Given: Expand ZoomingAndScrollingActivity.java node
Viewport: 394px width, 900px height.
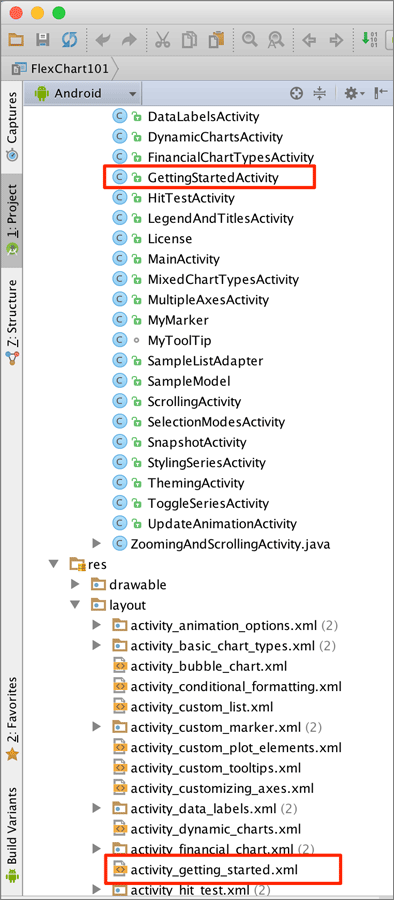Looking at the screenshot, I should point(96,543).
